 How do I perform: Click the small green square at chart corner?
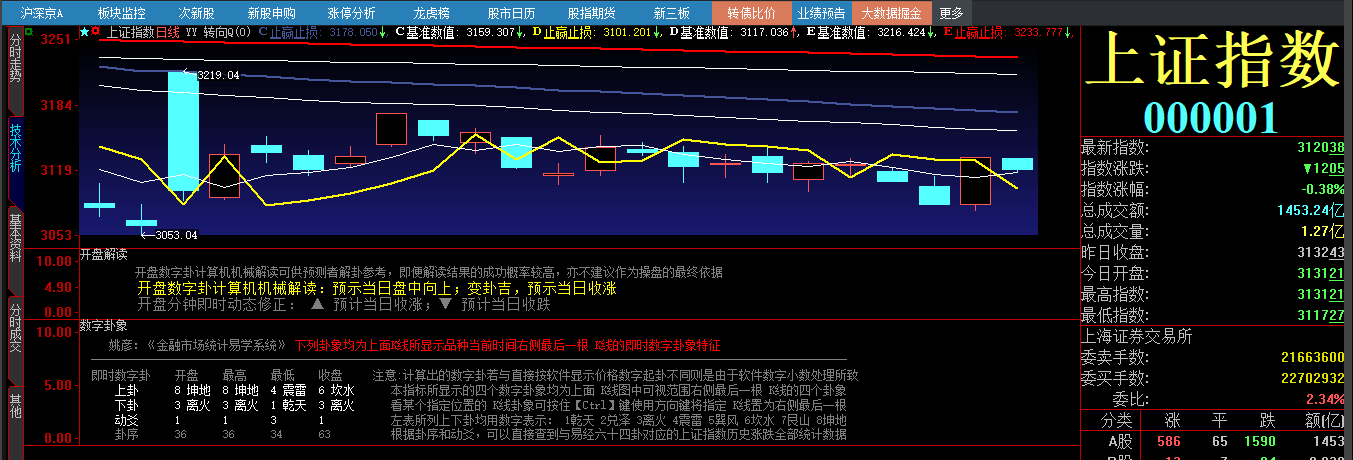click(x=28, y=33)
